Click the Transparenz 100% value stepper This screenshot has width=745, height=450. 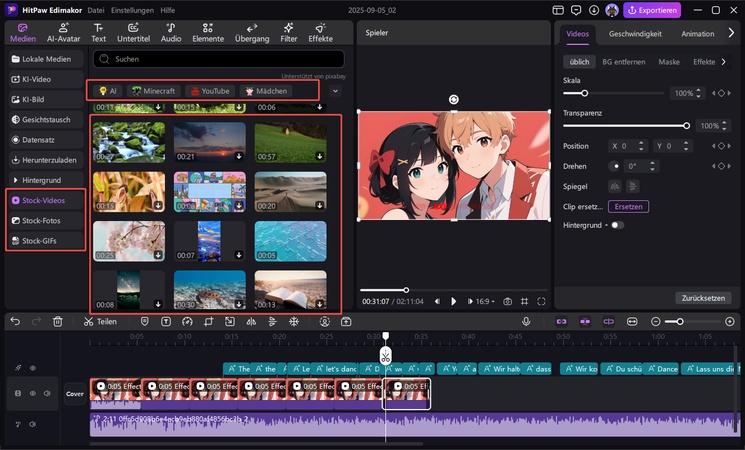(x=724, y=126)
